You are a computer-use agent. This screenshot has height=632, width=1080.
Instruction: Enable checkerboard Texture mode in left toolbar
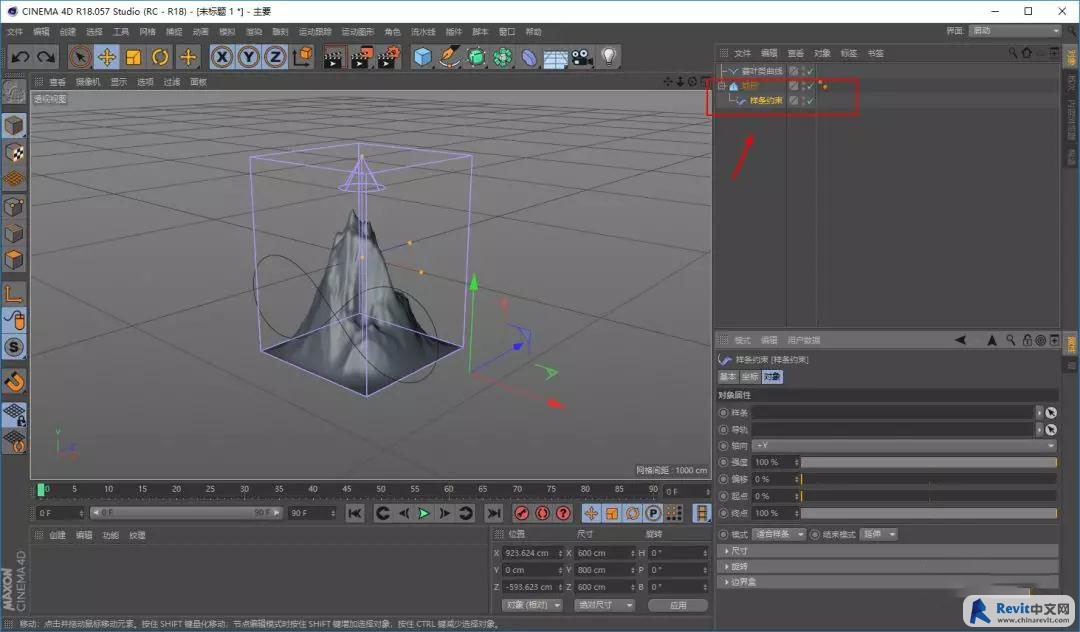[x=14, y=152]
